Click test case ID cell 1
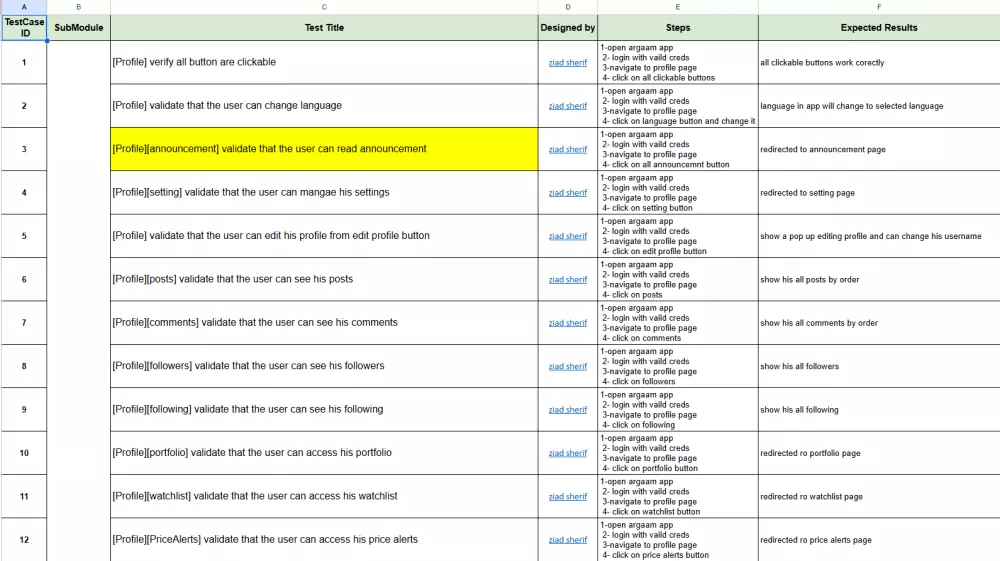1000x561 pixels. [x=24, y=62]
